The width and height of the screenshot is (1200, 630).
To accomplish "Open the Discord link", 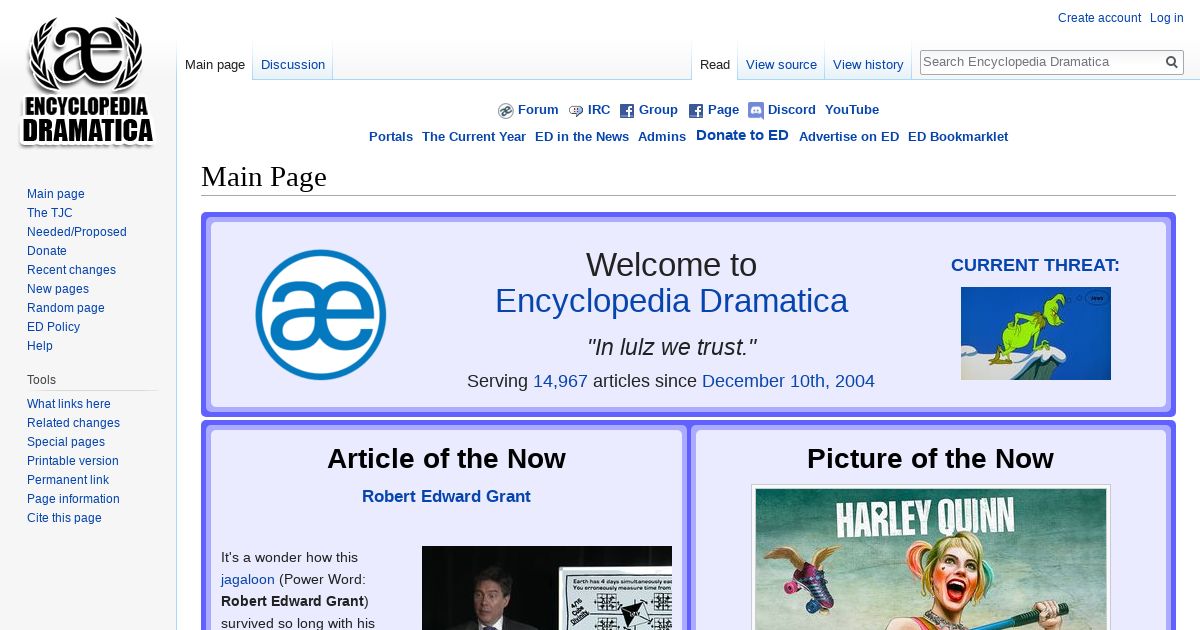I will (x=792, y=110).
